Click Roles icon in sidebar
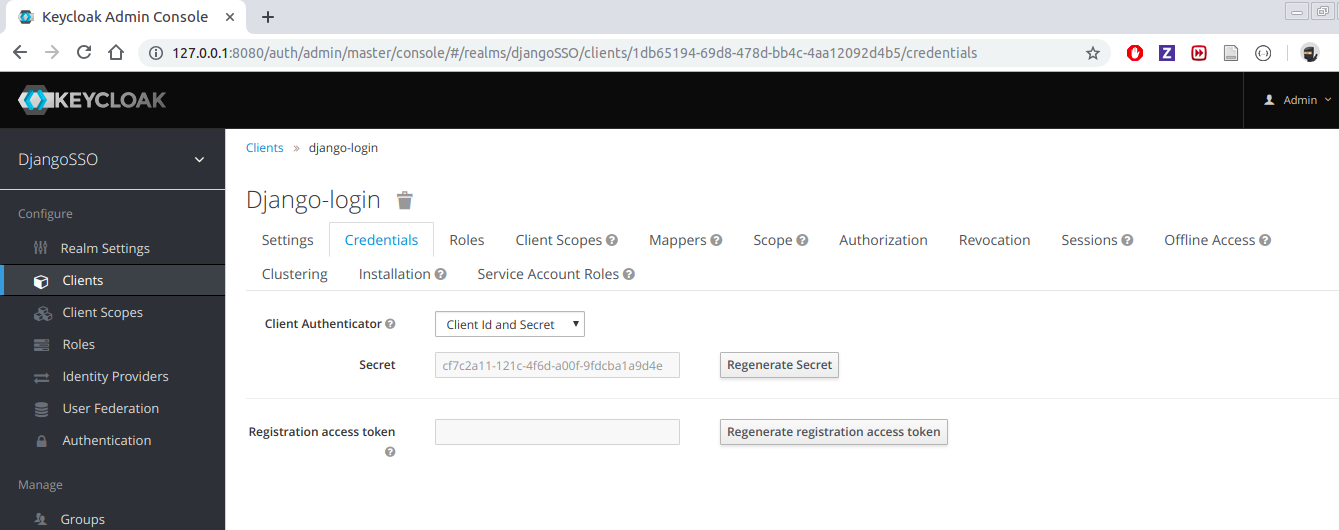The image size is (1339, 530). tap(41, 345)
